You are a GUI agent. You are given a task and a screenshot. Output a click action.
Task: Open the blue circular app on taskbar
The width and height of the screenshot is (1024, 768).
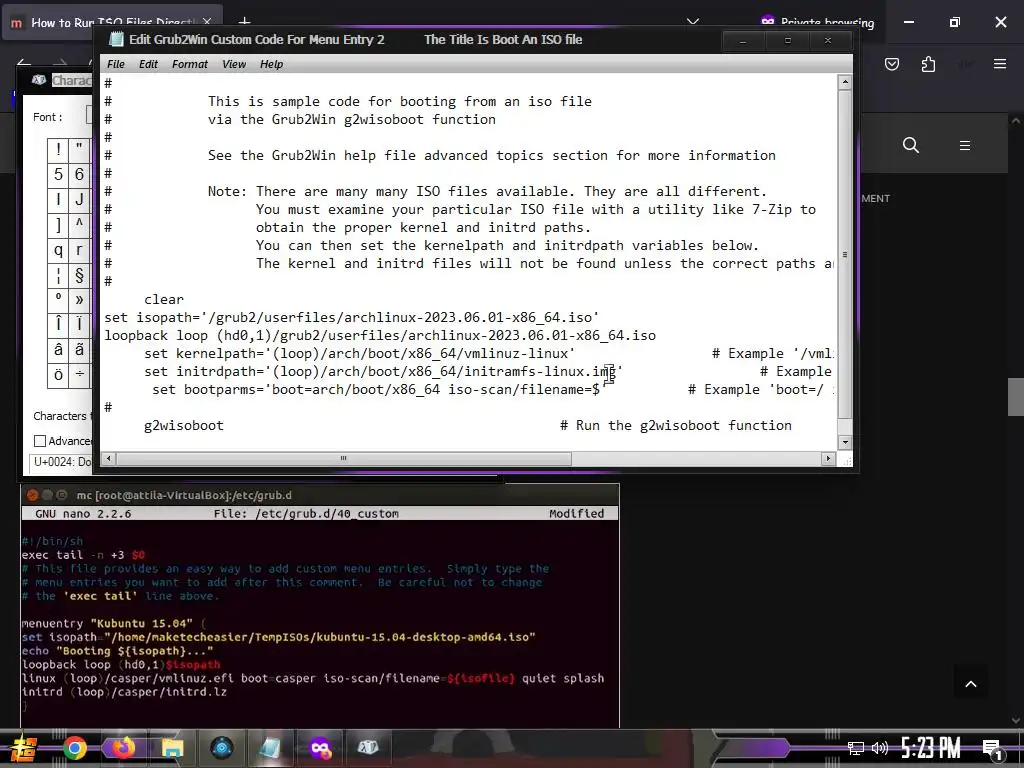221,748
